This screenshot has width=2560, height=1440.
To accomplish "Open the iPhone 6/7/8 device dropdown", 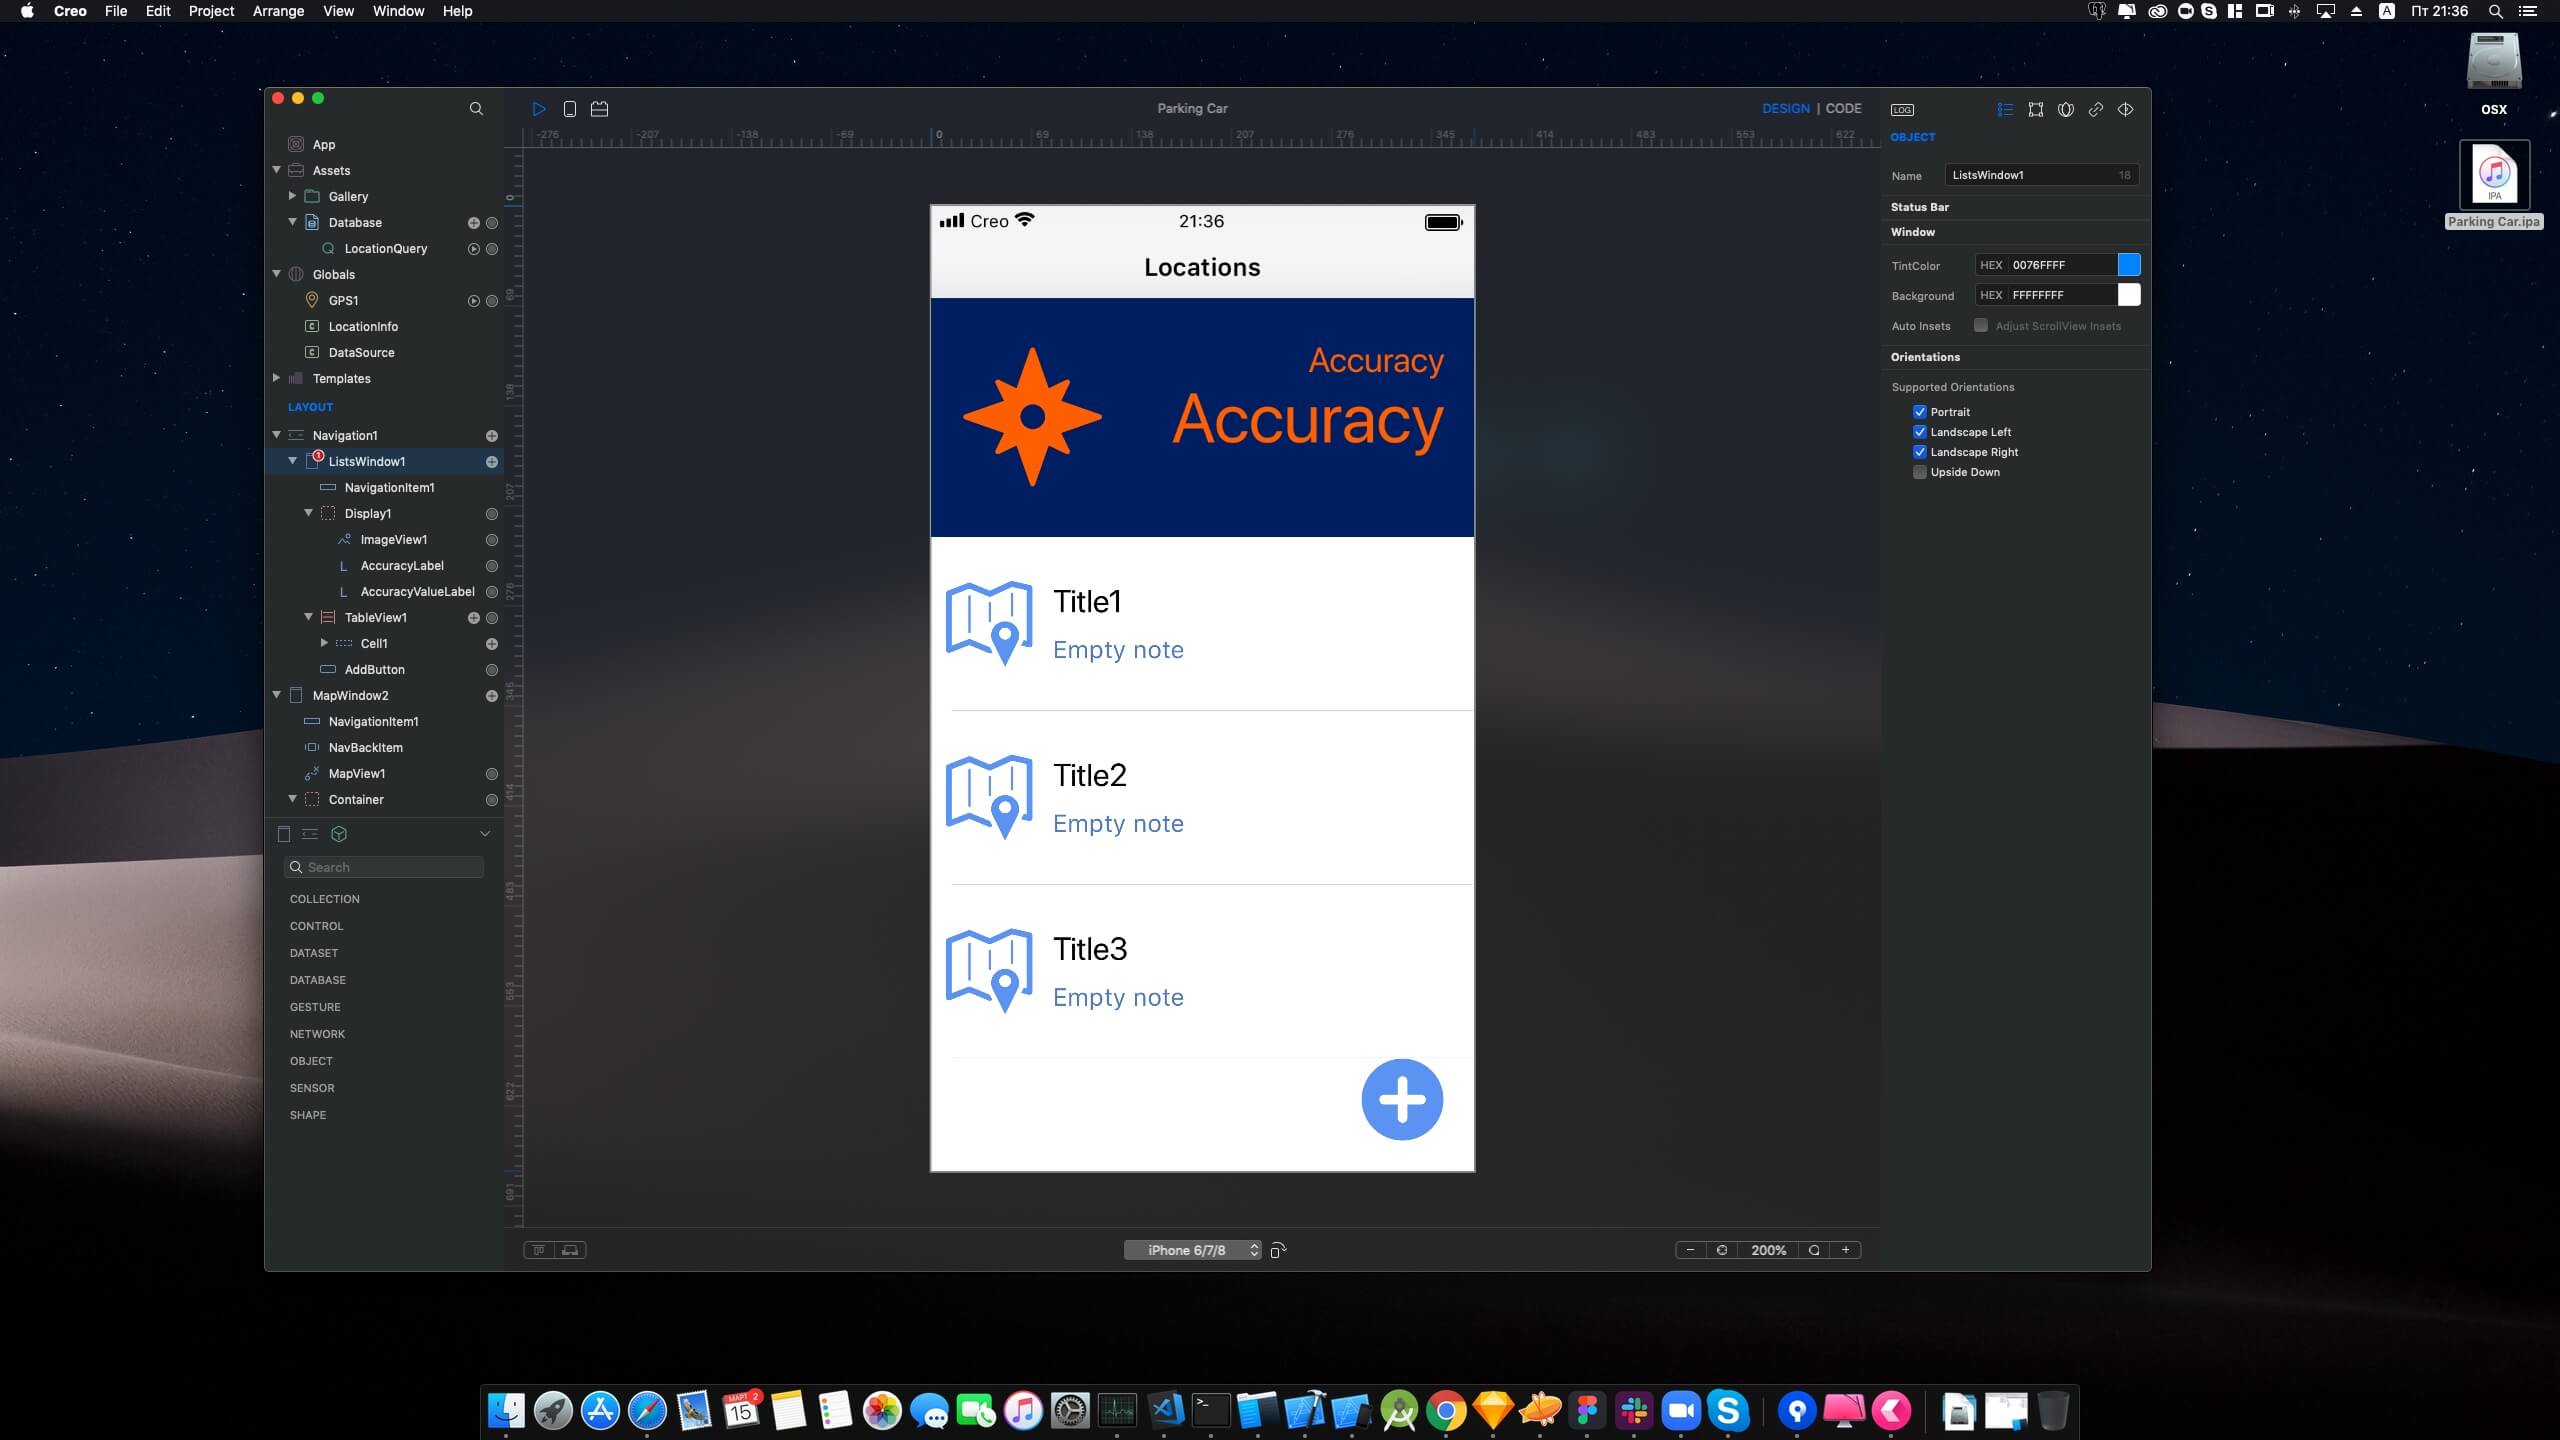I will click(x=1192, y=1250).
